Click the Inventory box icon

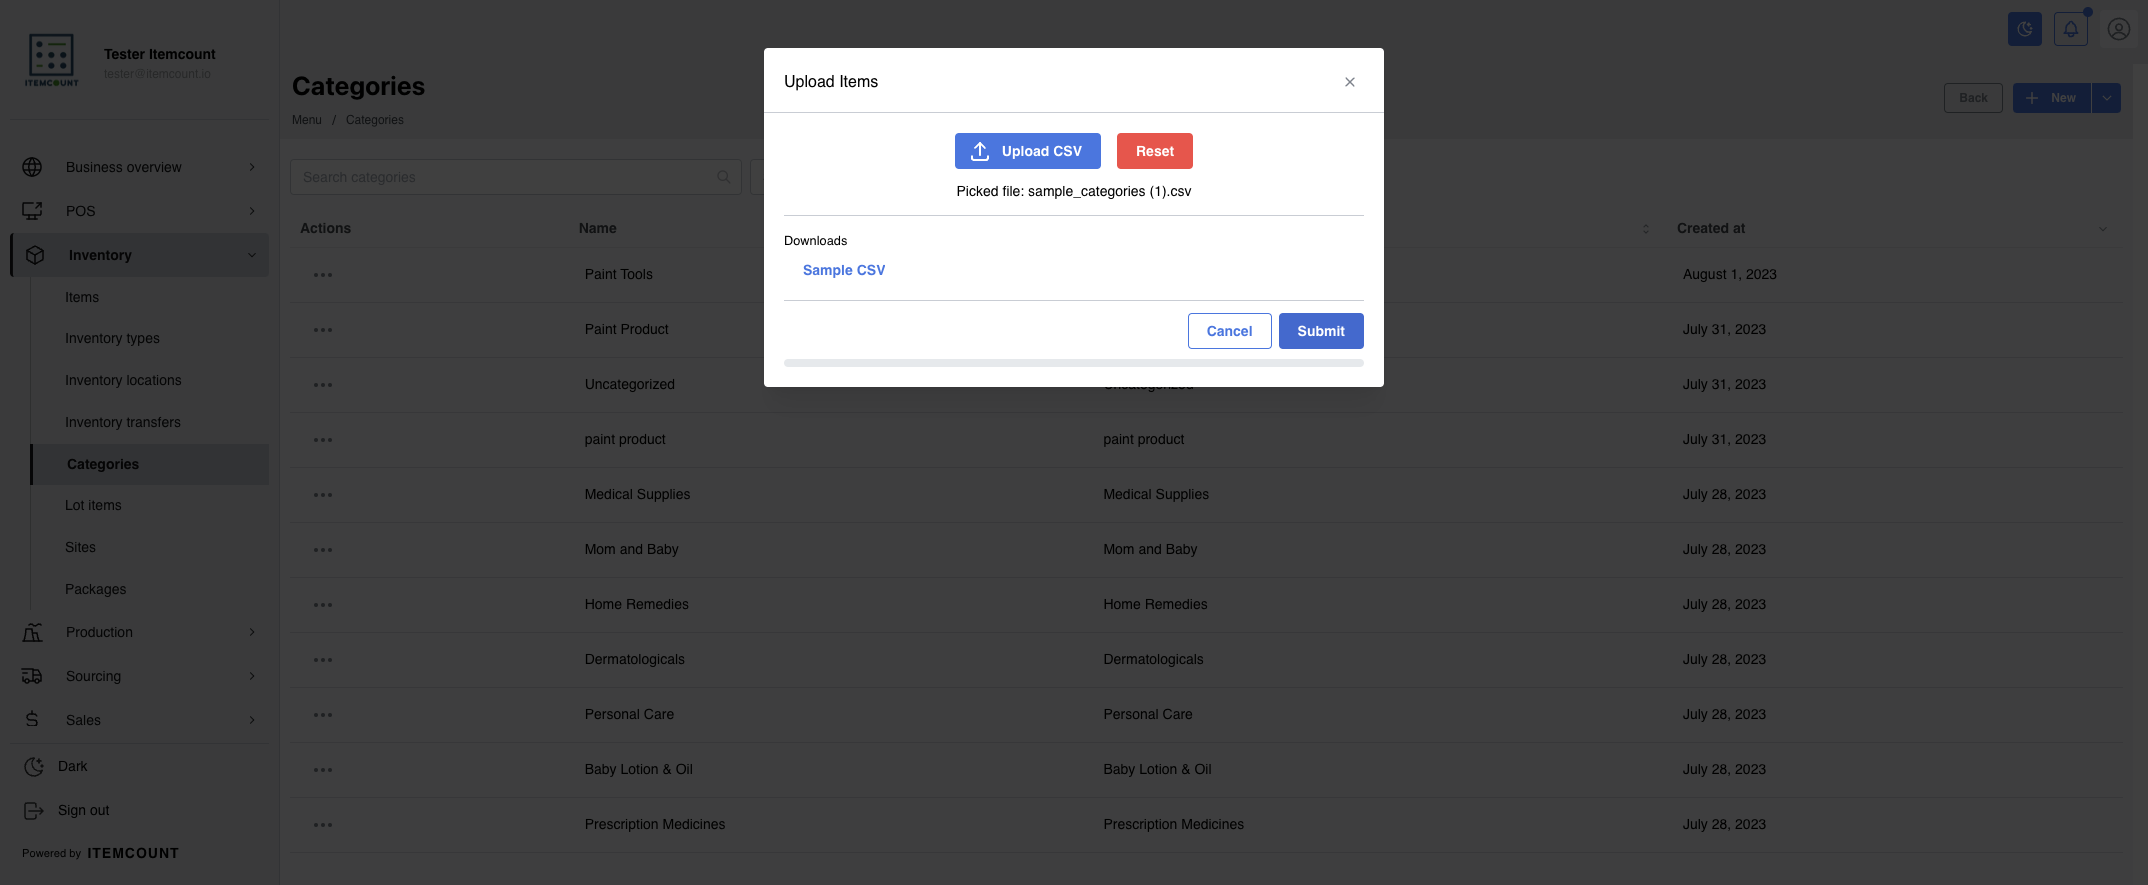(x=35, y=255)
